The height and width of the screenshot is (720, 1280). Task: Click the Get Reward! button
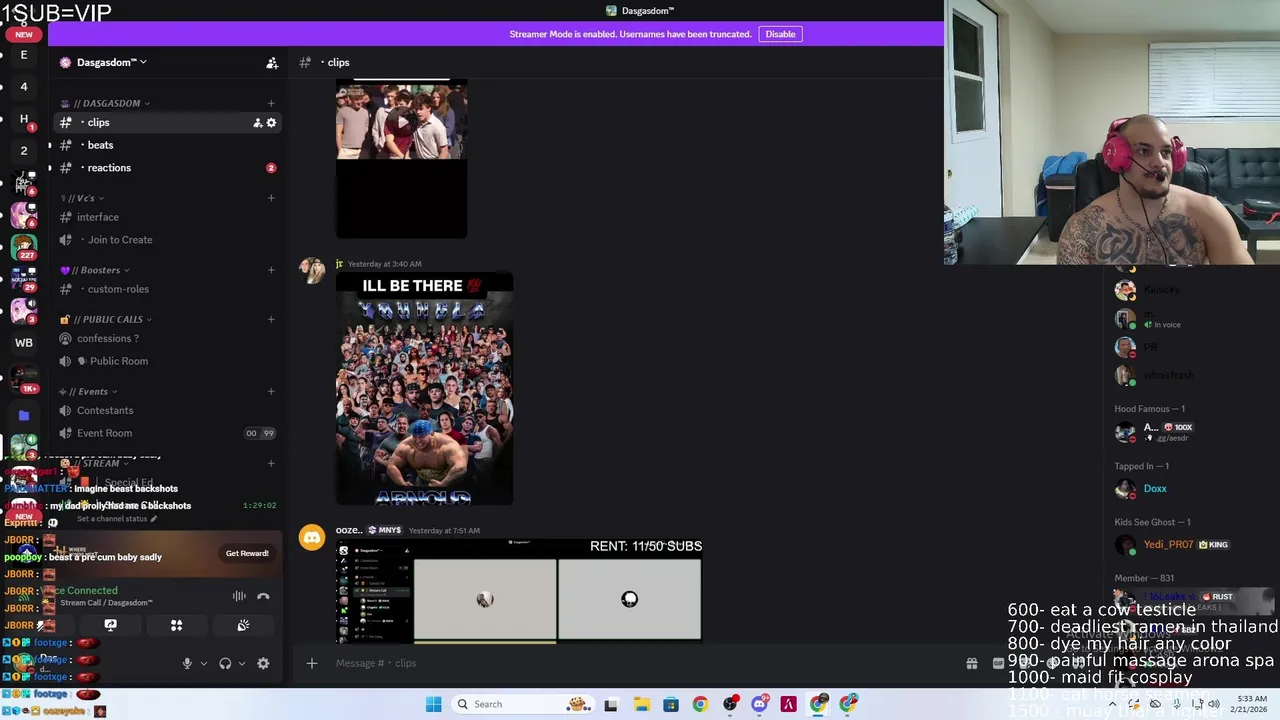pyautogui.click(x=247, y=553)
